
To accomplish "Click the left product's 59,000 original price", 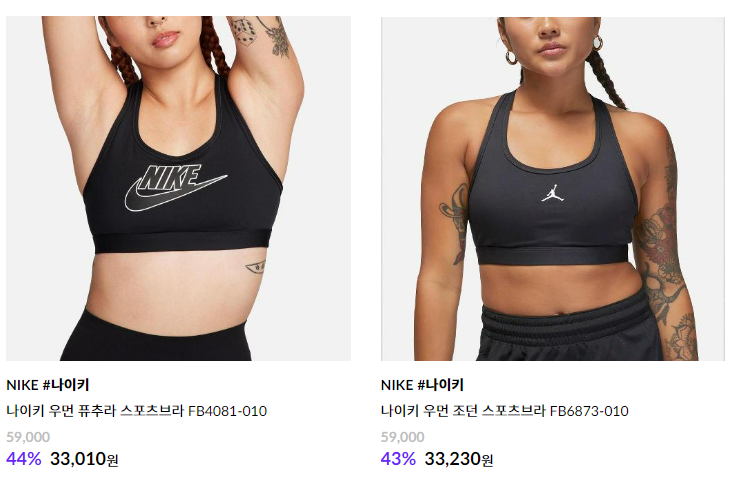I will click(28, 437).
